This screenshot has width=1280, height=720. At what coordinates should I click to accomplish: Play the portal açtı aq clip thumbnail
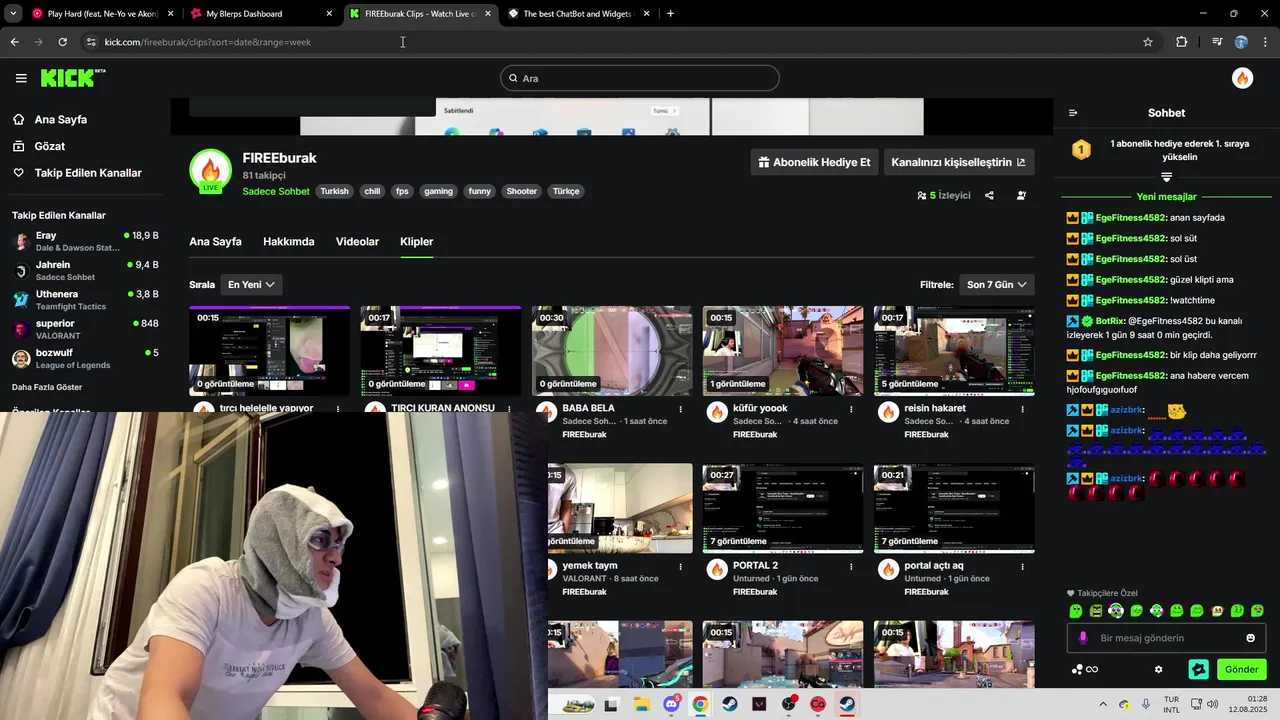coord(954,508)
